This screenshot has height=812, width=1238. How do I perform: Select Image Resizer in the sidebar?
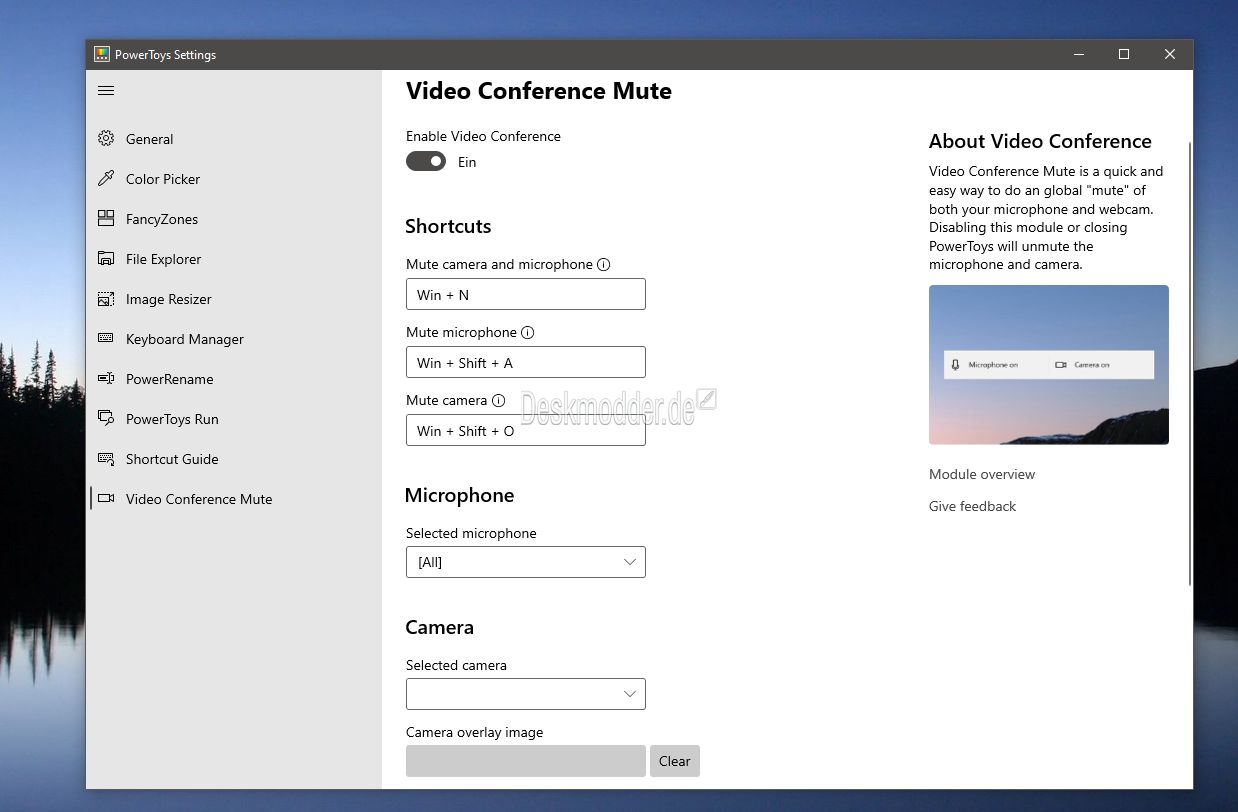[x=234, y=299]
